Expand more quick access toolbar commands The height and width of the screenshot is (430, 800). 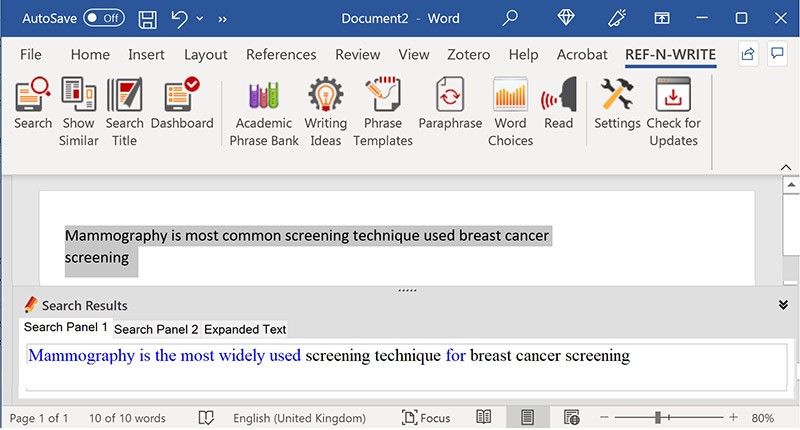[x=222, y=19]
